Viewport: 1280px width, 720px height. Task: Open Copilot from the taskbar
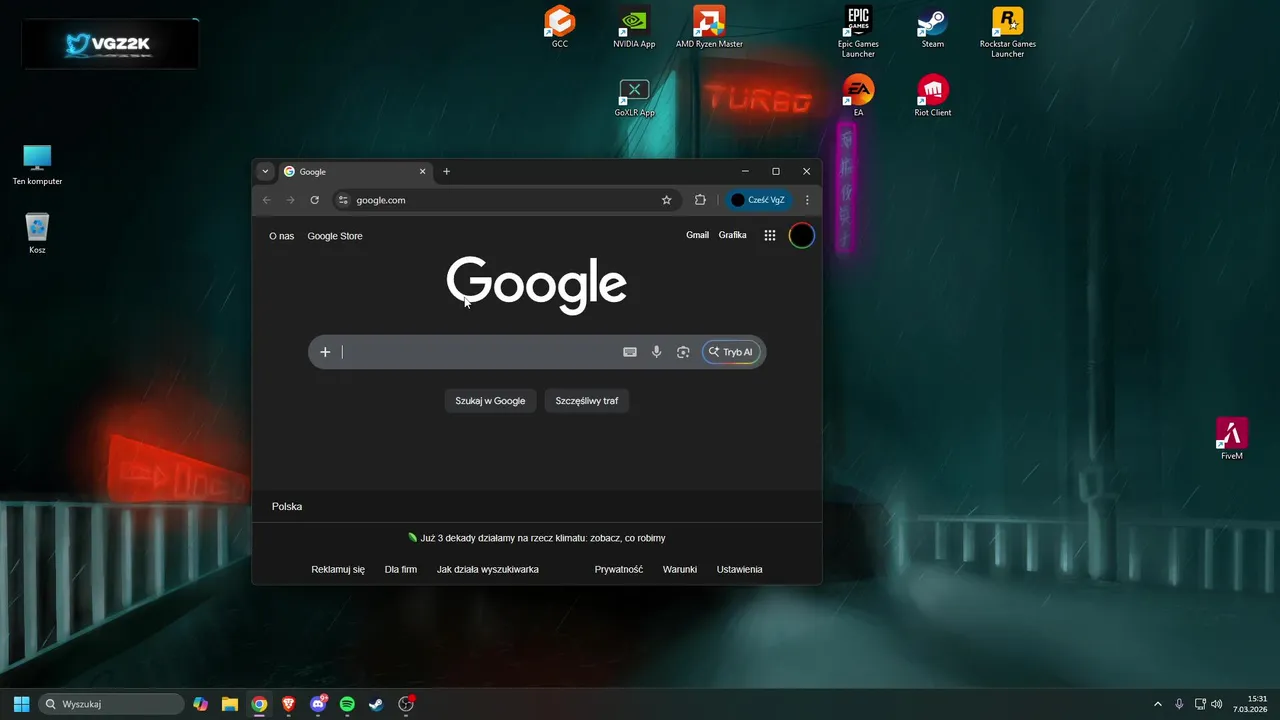pos(201,704)
